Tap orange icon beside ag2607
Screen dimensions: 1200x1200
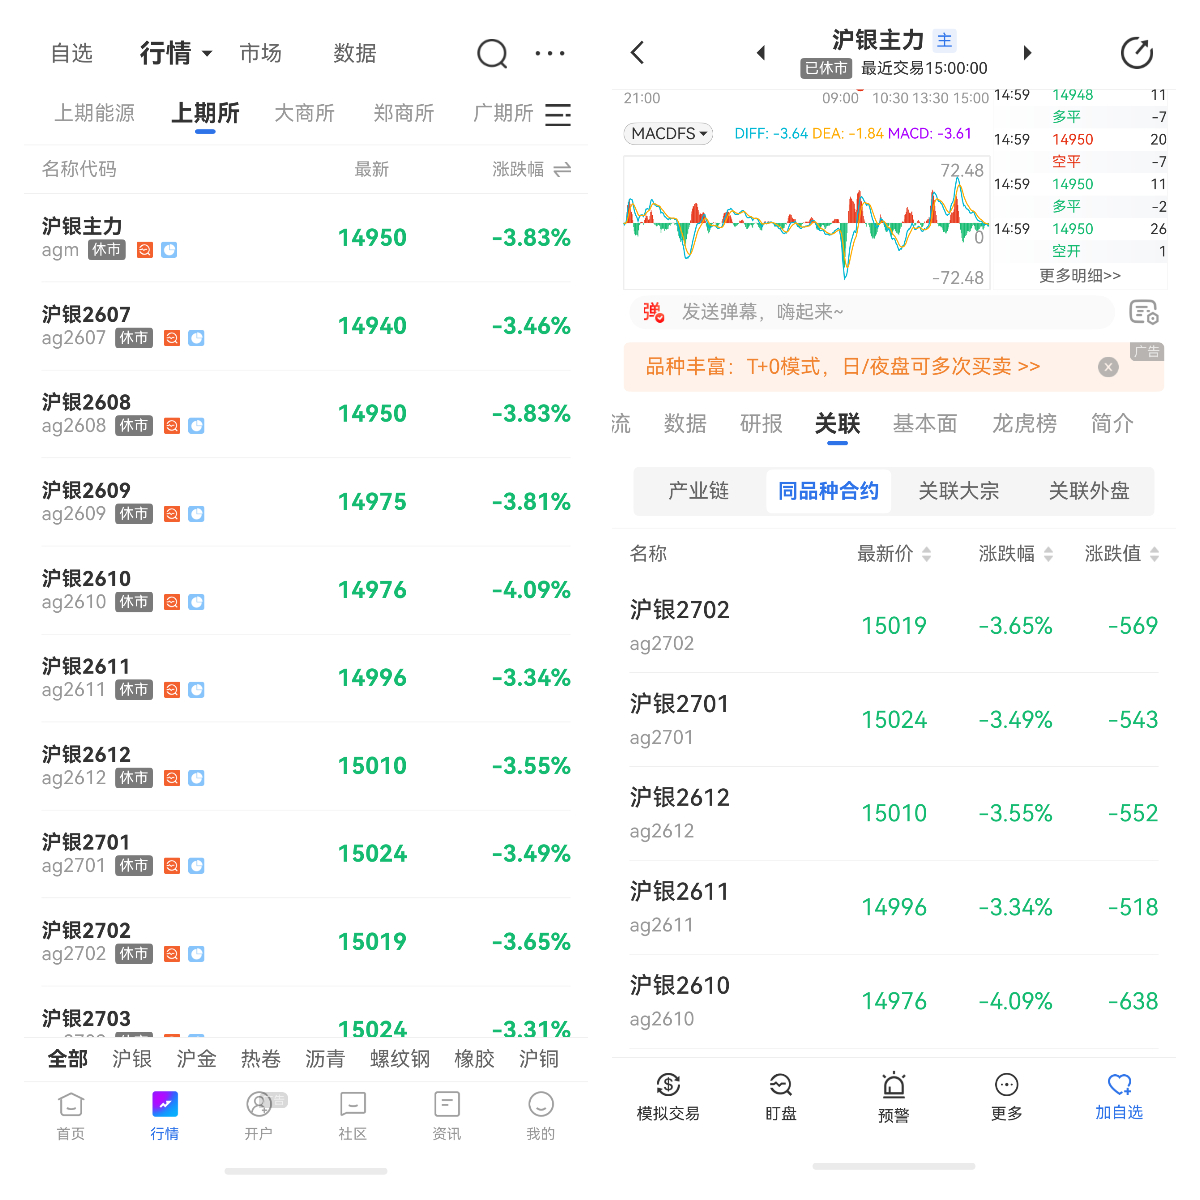pyautogui.click(x=172, y=338)
